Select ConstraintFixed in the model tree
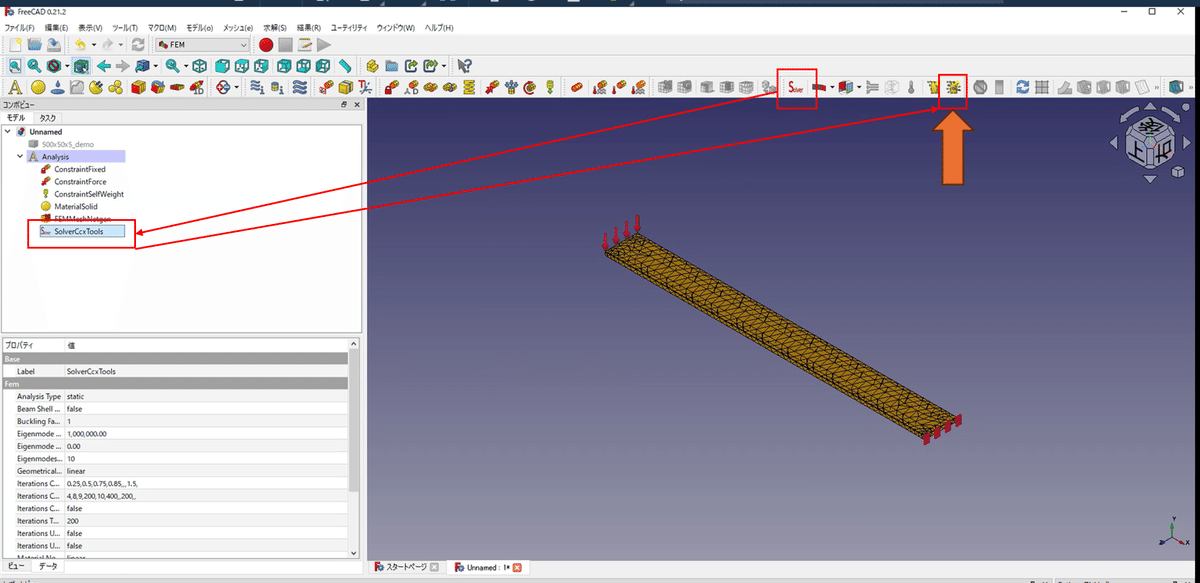Image resolution: width=1200 pixels, height=583 pixels. pyautogui.click(x=79, y=169)
